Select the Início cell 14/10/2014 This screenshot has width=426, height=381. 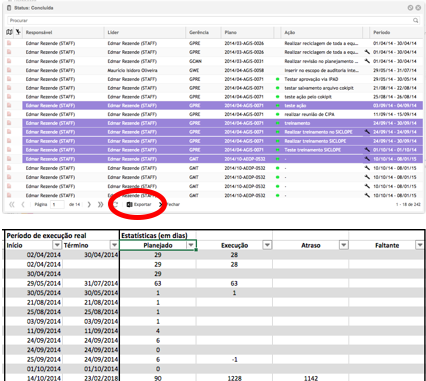click(x=34, y=378)
